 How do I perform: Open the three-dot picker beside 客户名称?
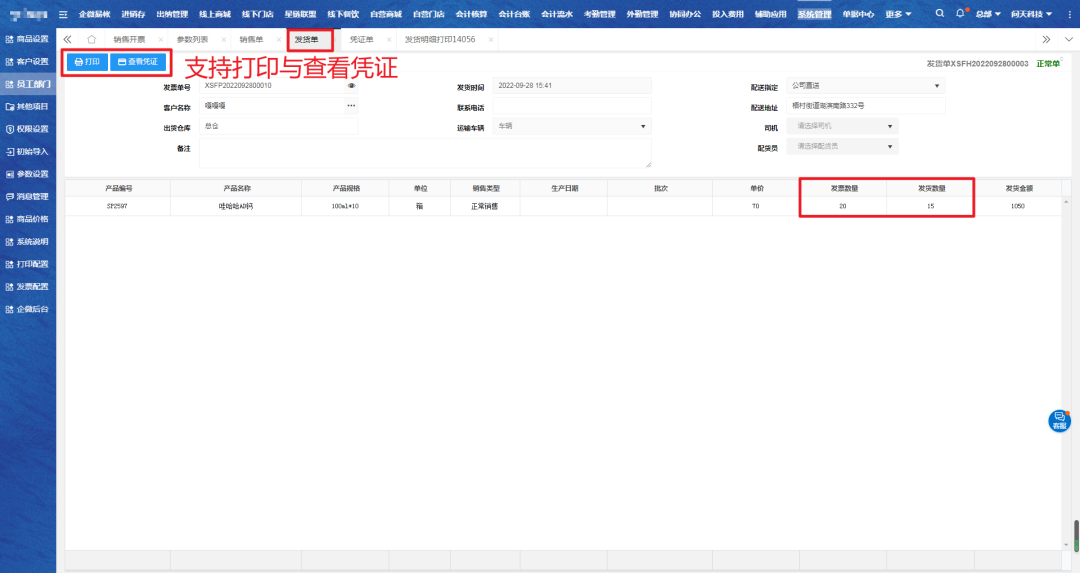coord(351,106)
